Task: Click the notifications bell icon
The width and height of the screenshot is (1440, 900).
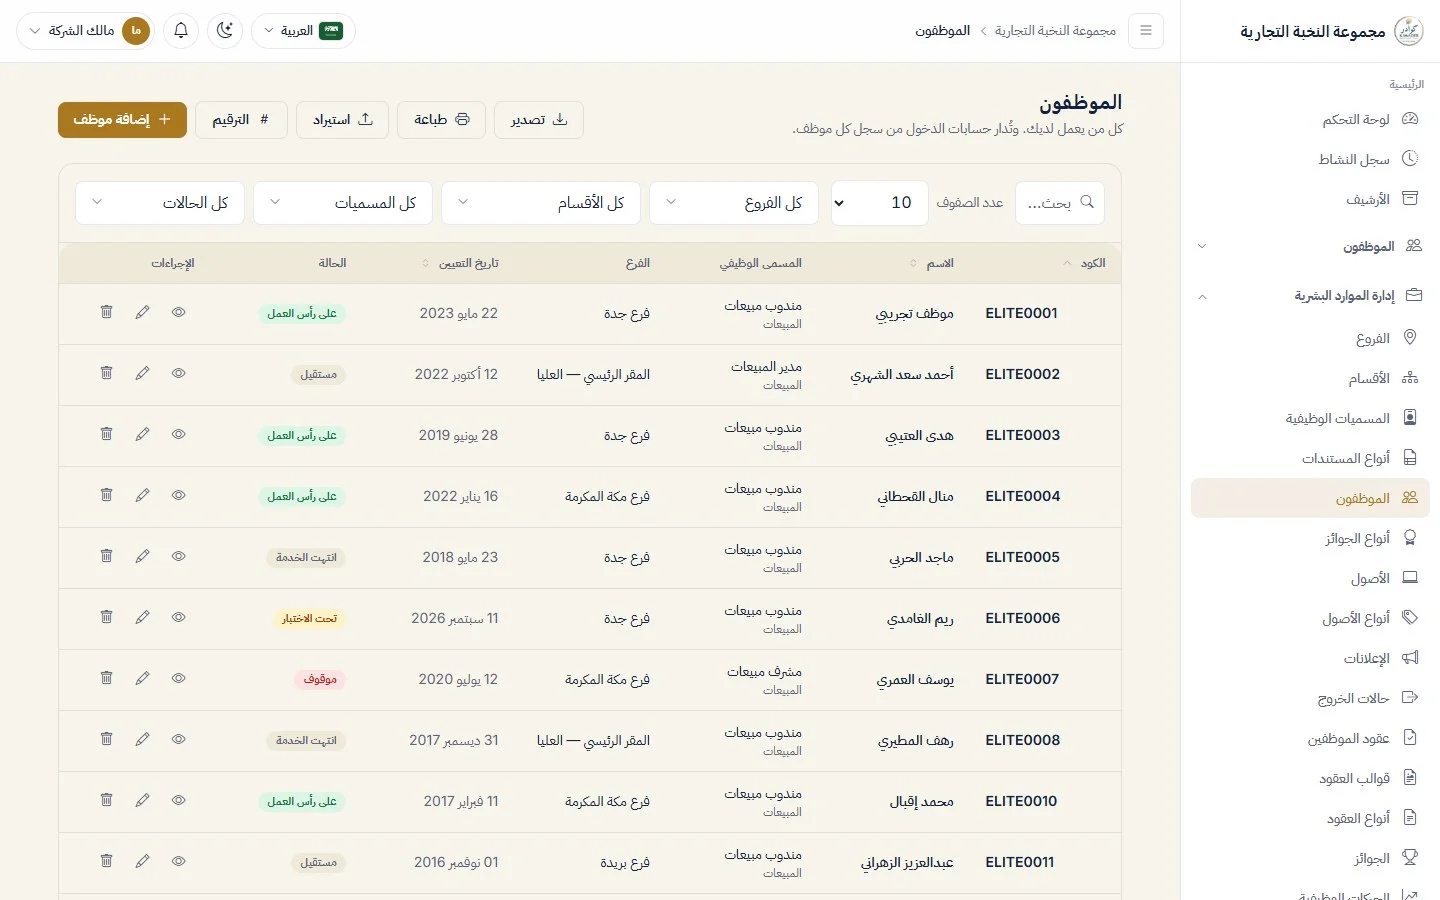Action: pos(181,31)
